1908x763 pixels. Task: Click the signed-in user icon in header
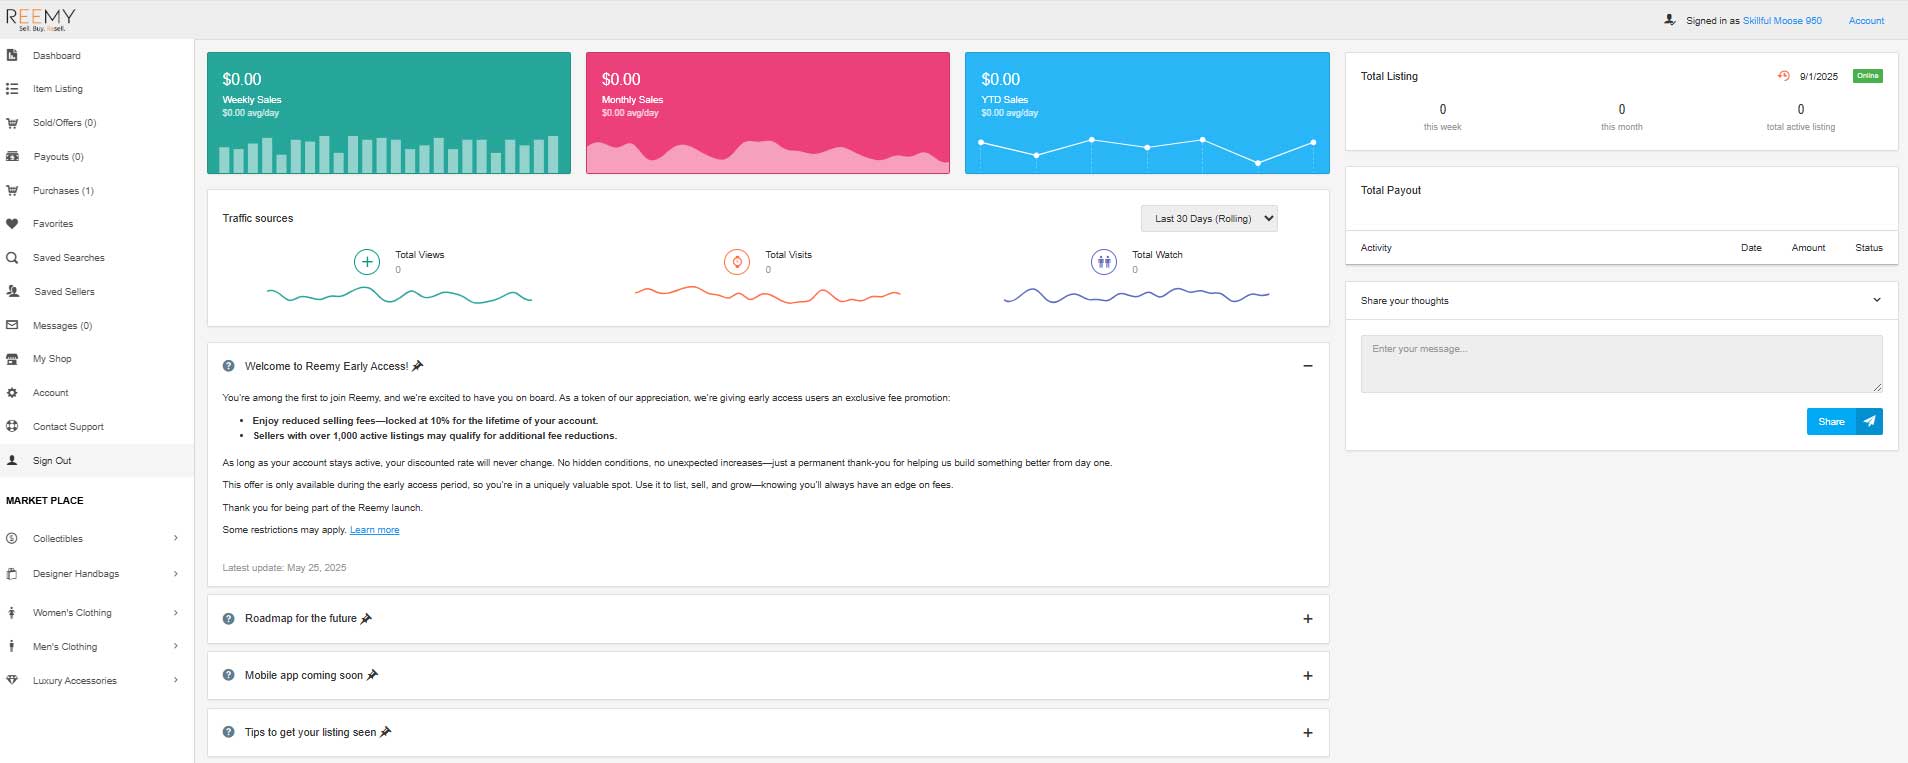click(x=1670, y=20)
